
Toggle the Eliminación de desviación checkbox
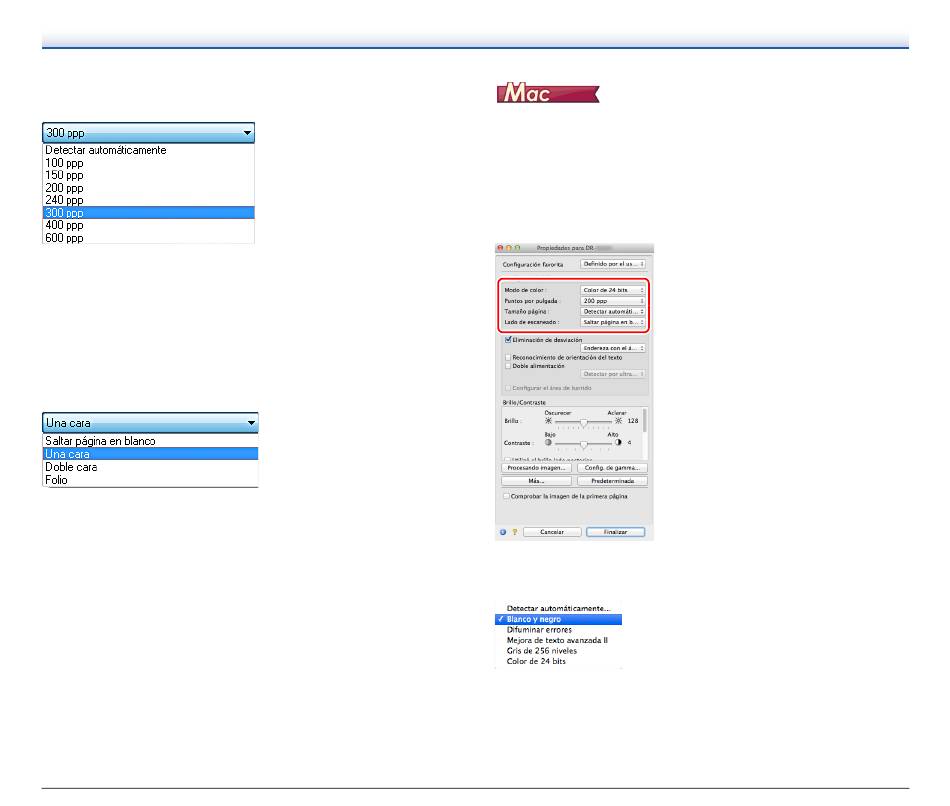(508, 340)
